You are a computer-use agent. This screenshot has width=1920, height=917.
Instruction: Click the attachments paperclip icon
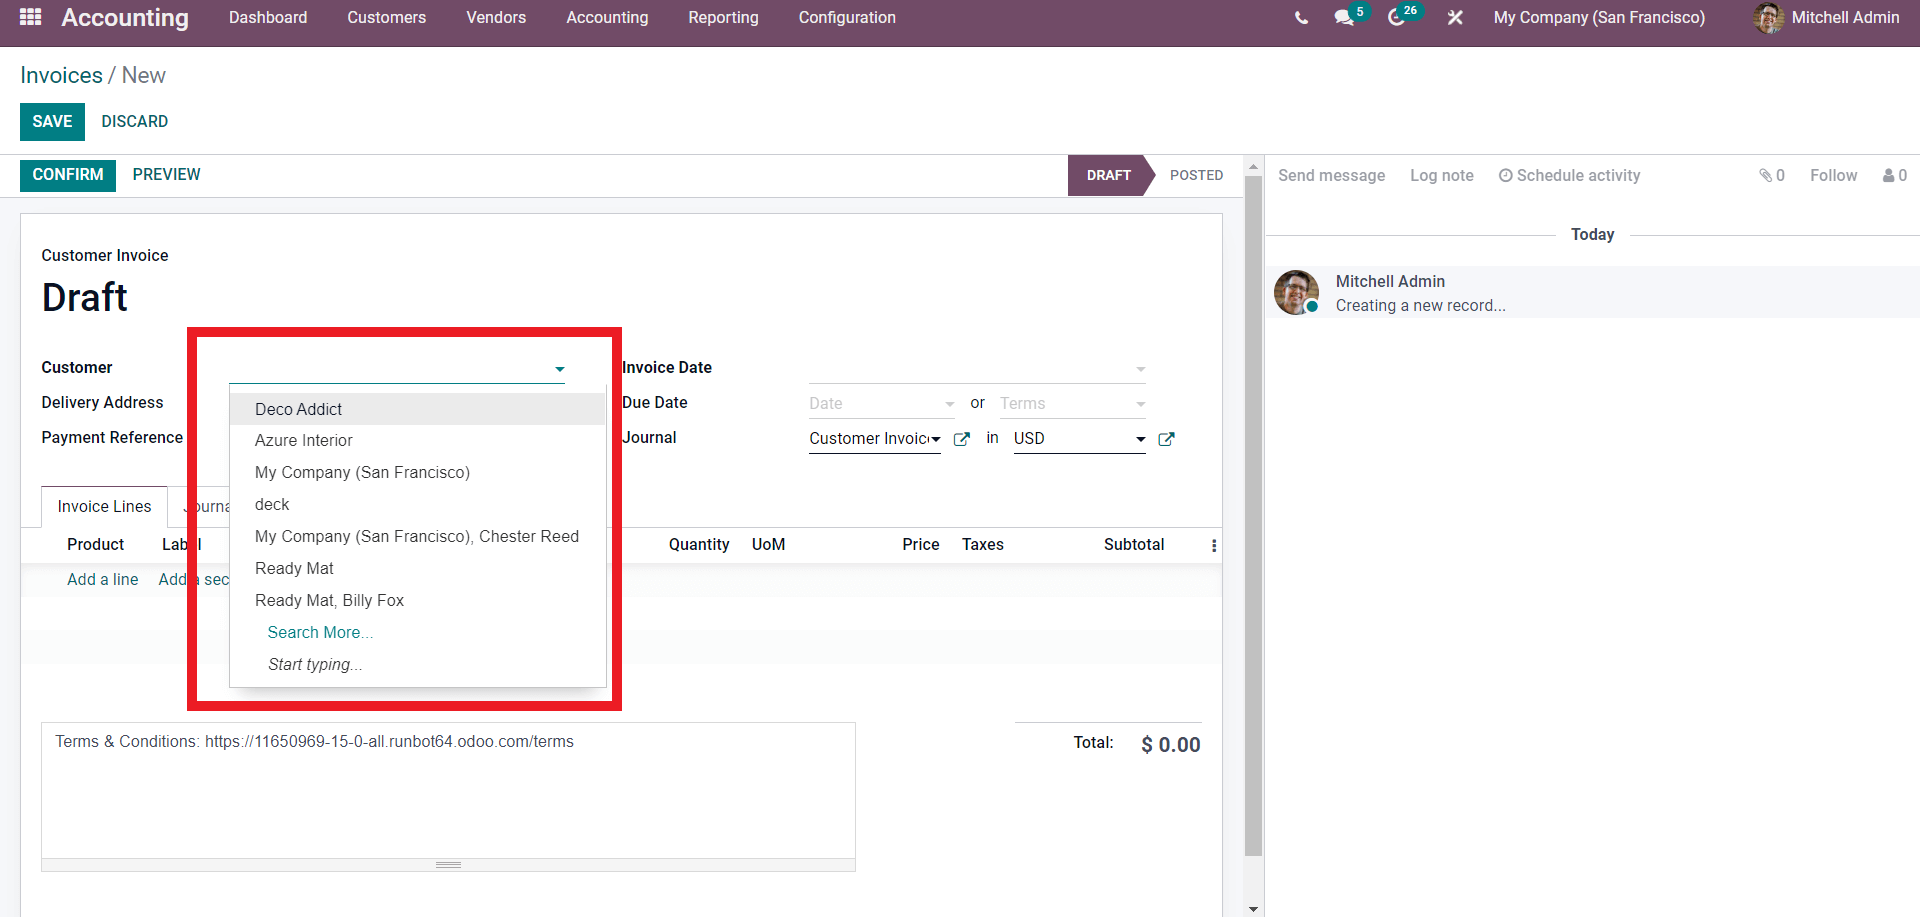1766,176
